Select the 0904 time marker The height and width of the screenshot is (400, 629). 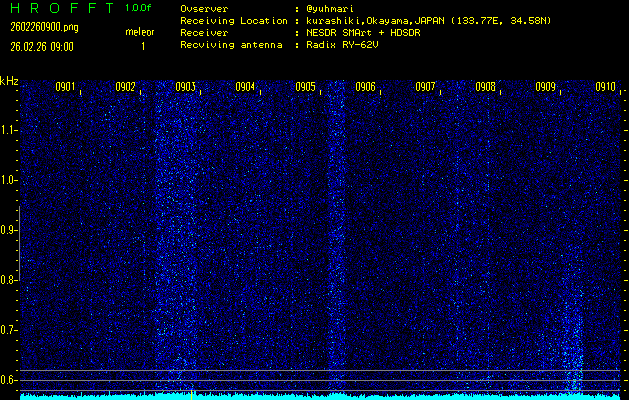[245, 87]
